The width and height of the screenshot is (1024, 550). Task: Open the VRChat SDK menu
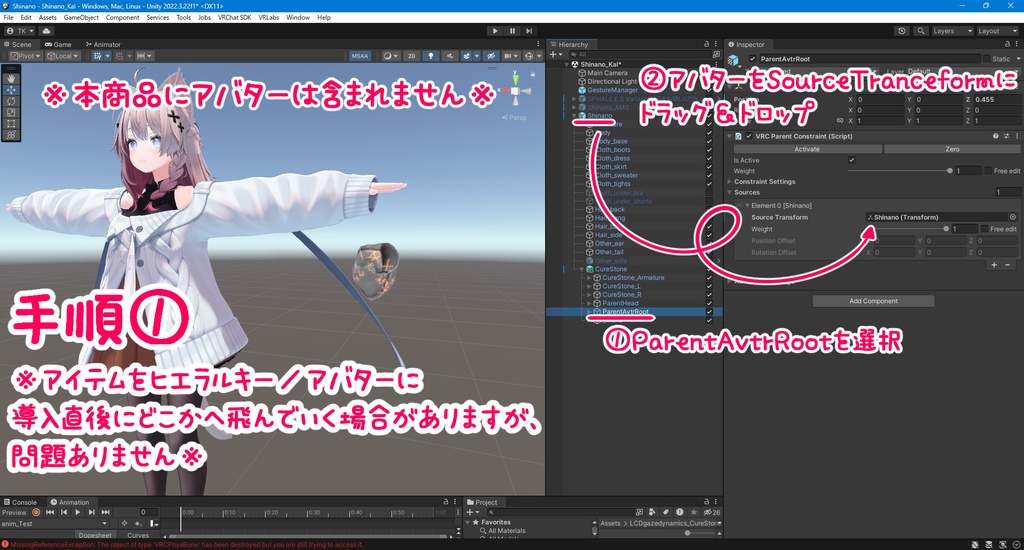(234, 18)
